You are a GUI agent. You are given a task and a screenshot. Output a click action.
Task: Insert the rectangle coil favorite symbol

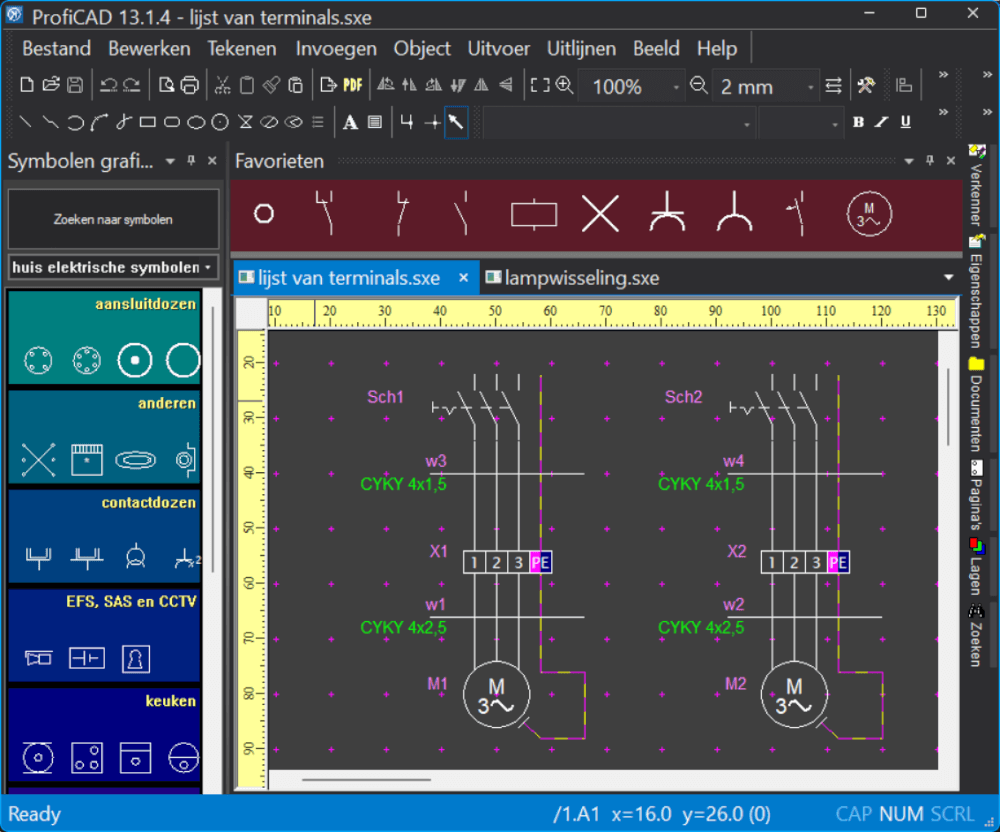click(x=534, y=214)
